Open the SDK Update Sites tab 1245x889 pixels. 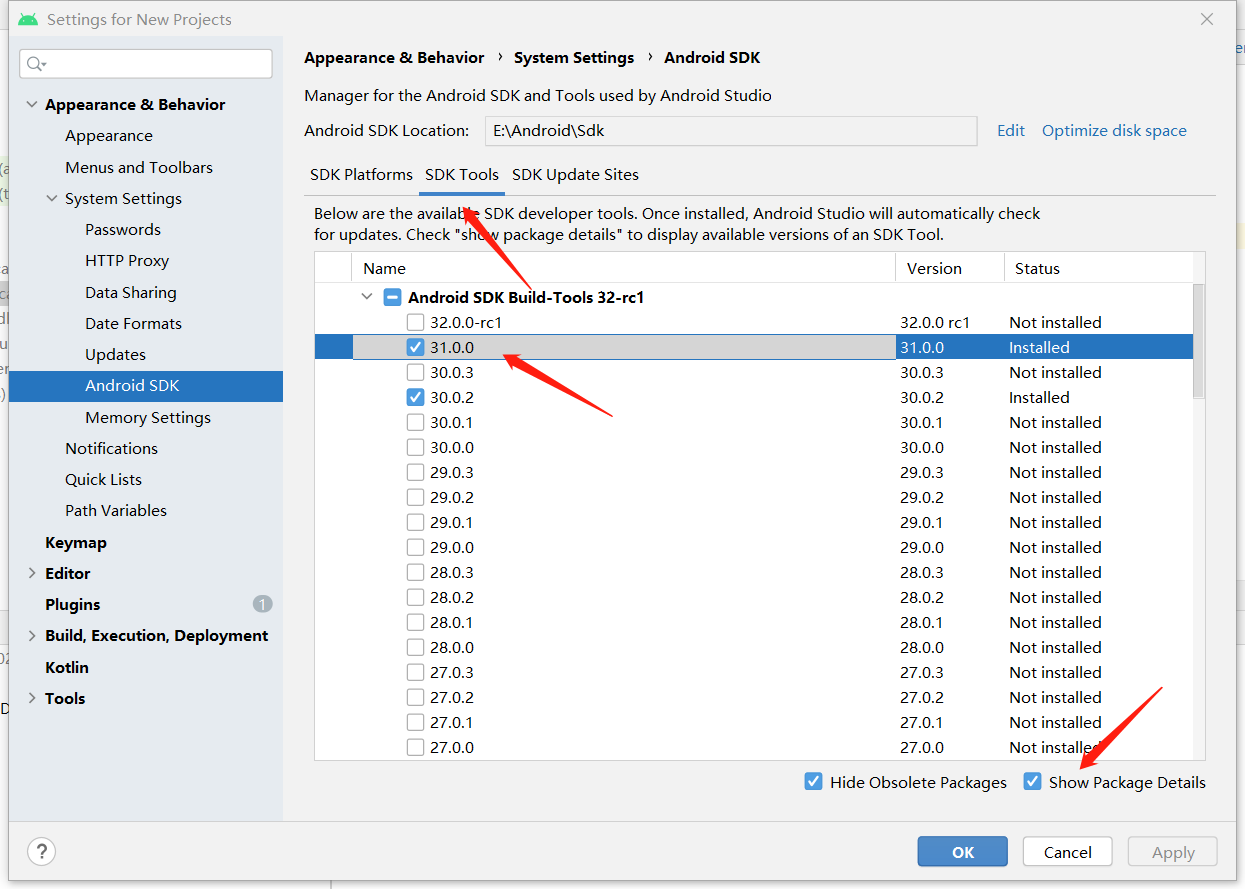[x=575, y=174]
